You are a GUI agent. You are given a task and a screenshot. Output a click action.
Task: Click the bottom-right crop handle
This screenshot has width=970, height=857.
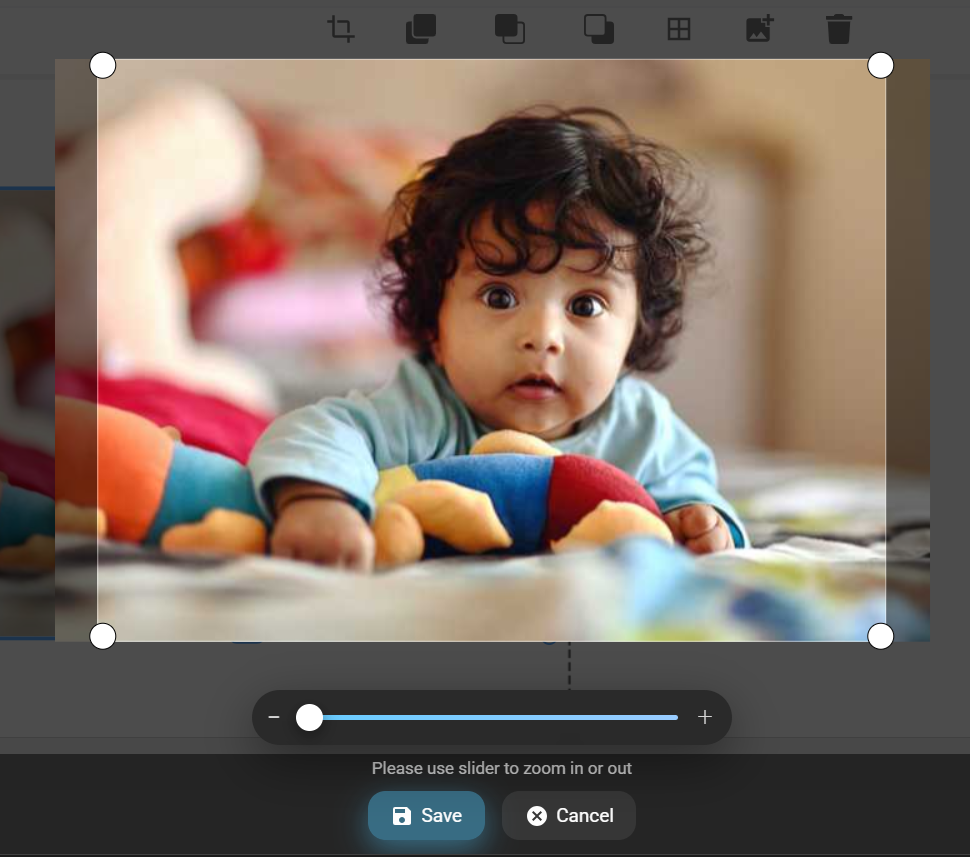pos(880,636)
